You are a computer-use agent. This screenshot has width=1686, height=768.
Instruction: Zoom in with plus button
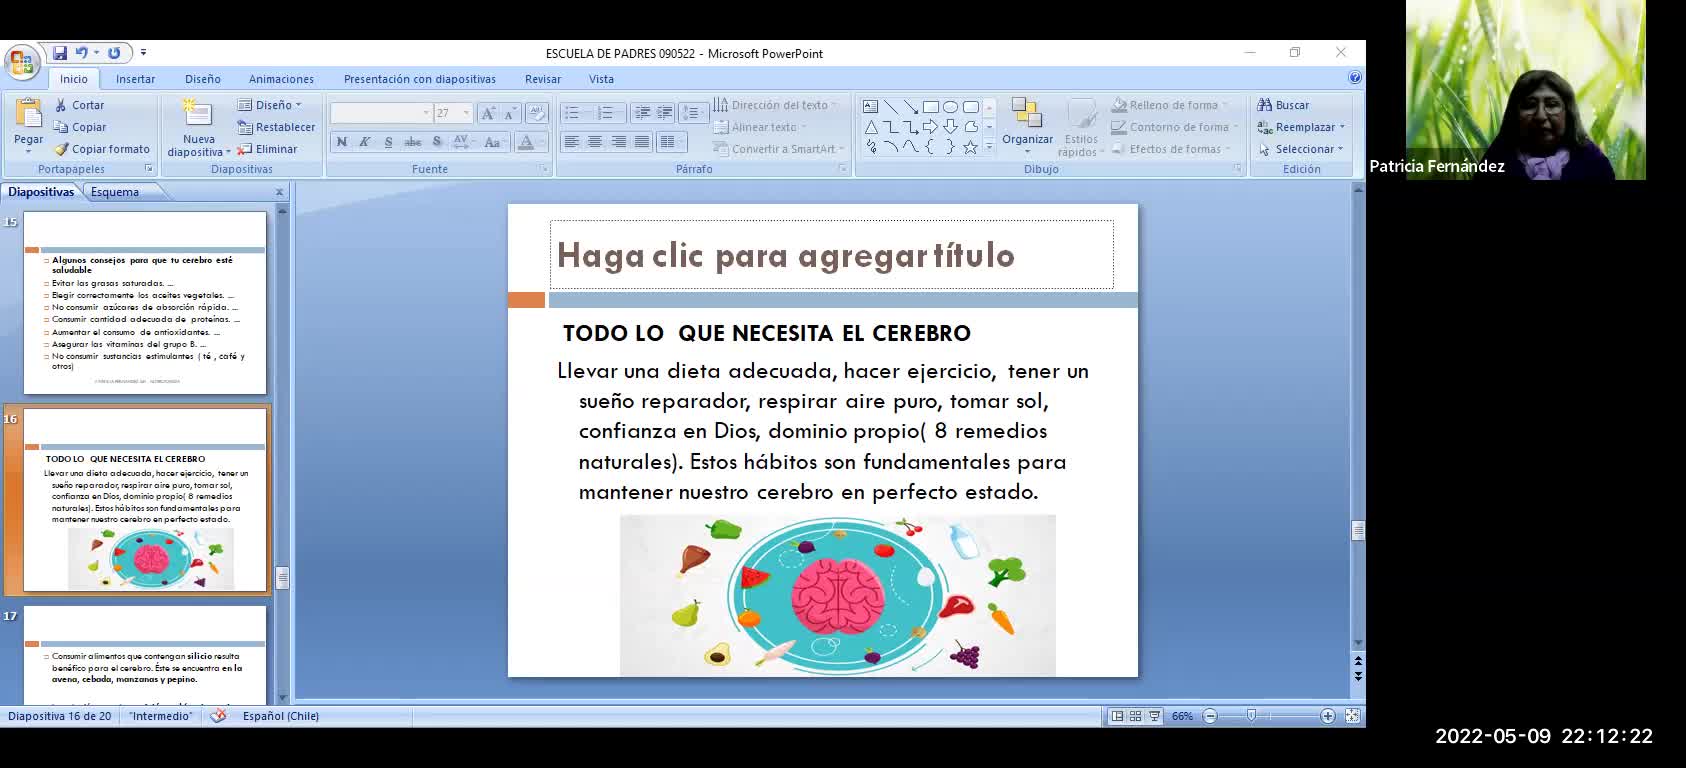pos(1328,716)
